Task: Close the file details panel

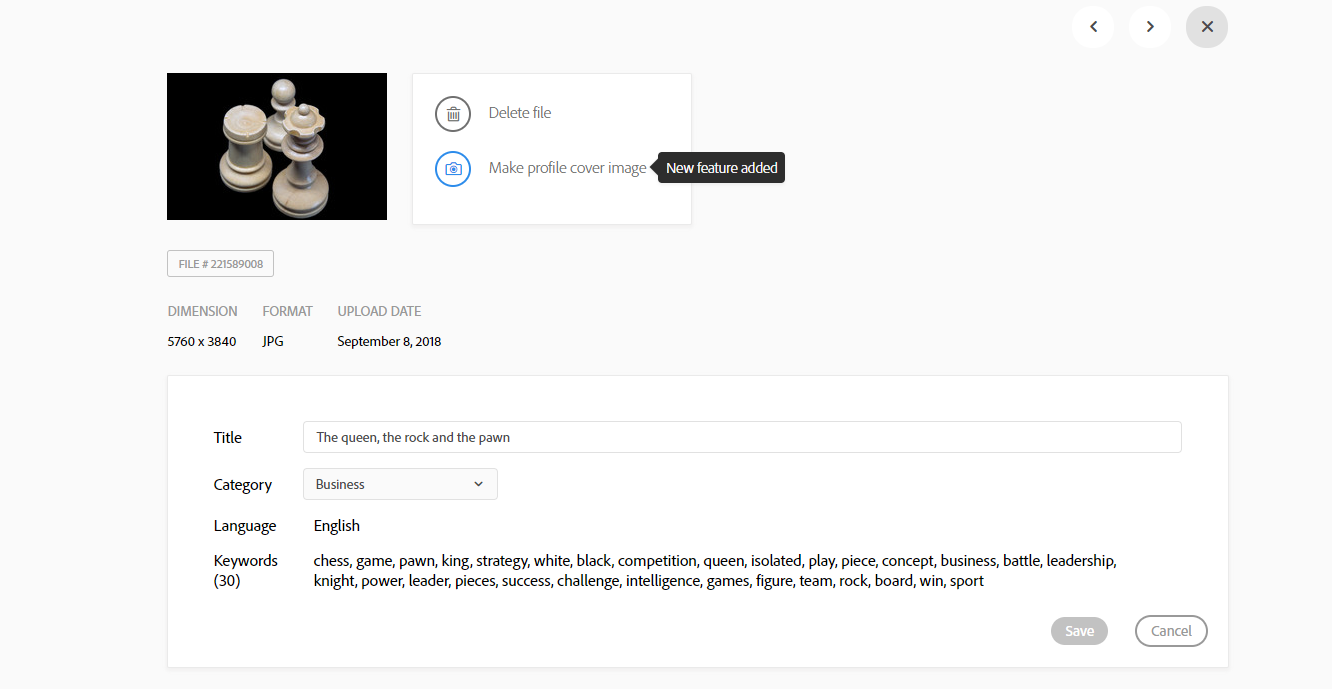Action: click(x=1207, y=27)
